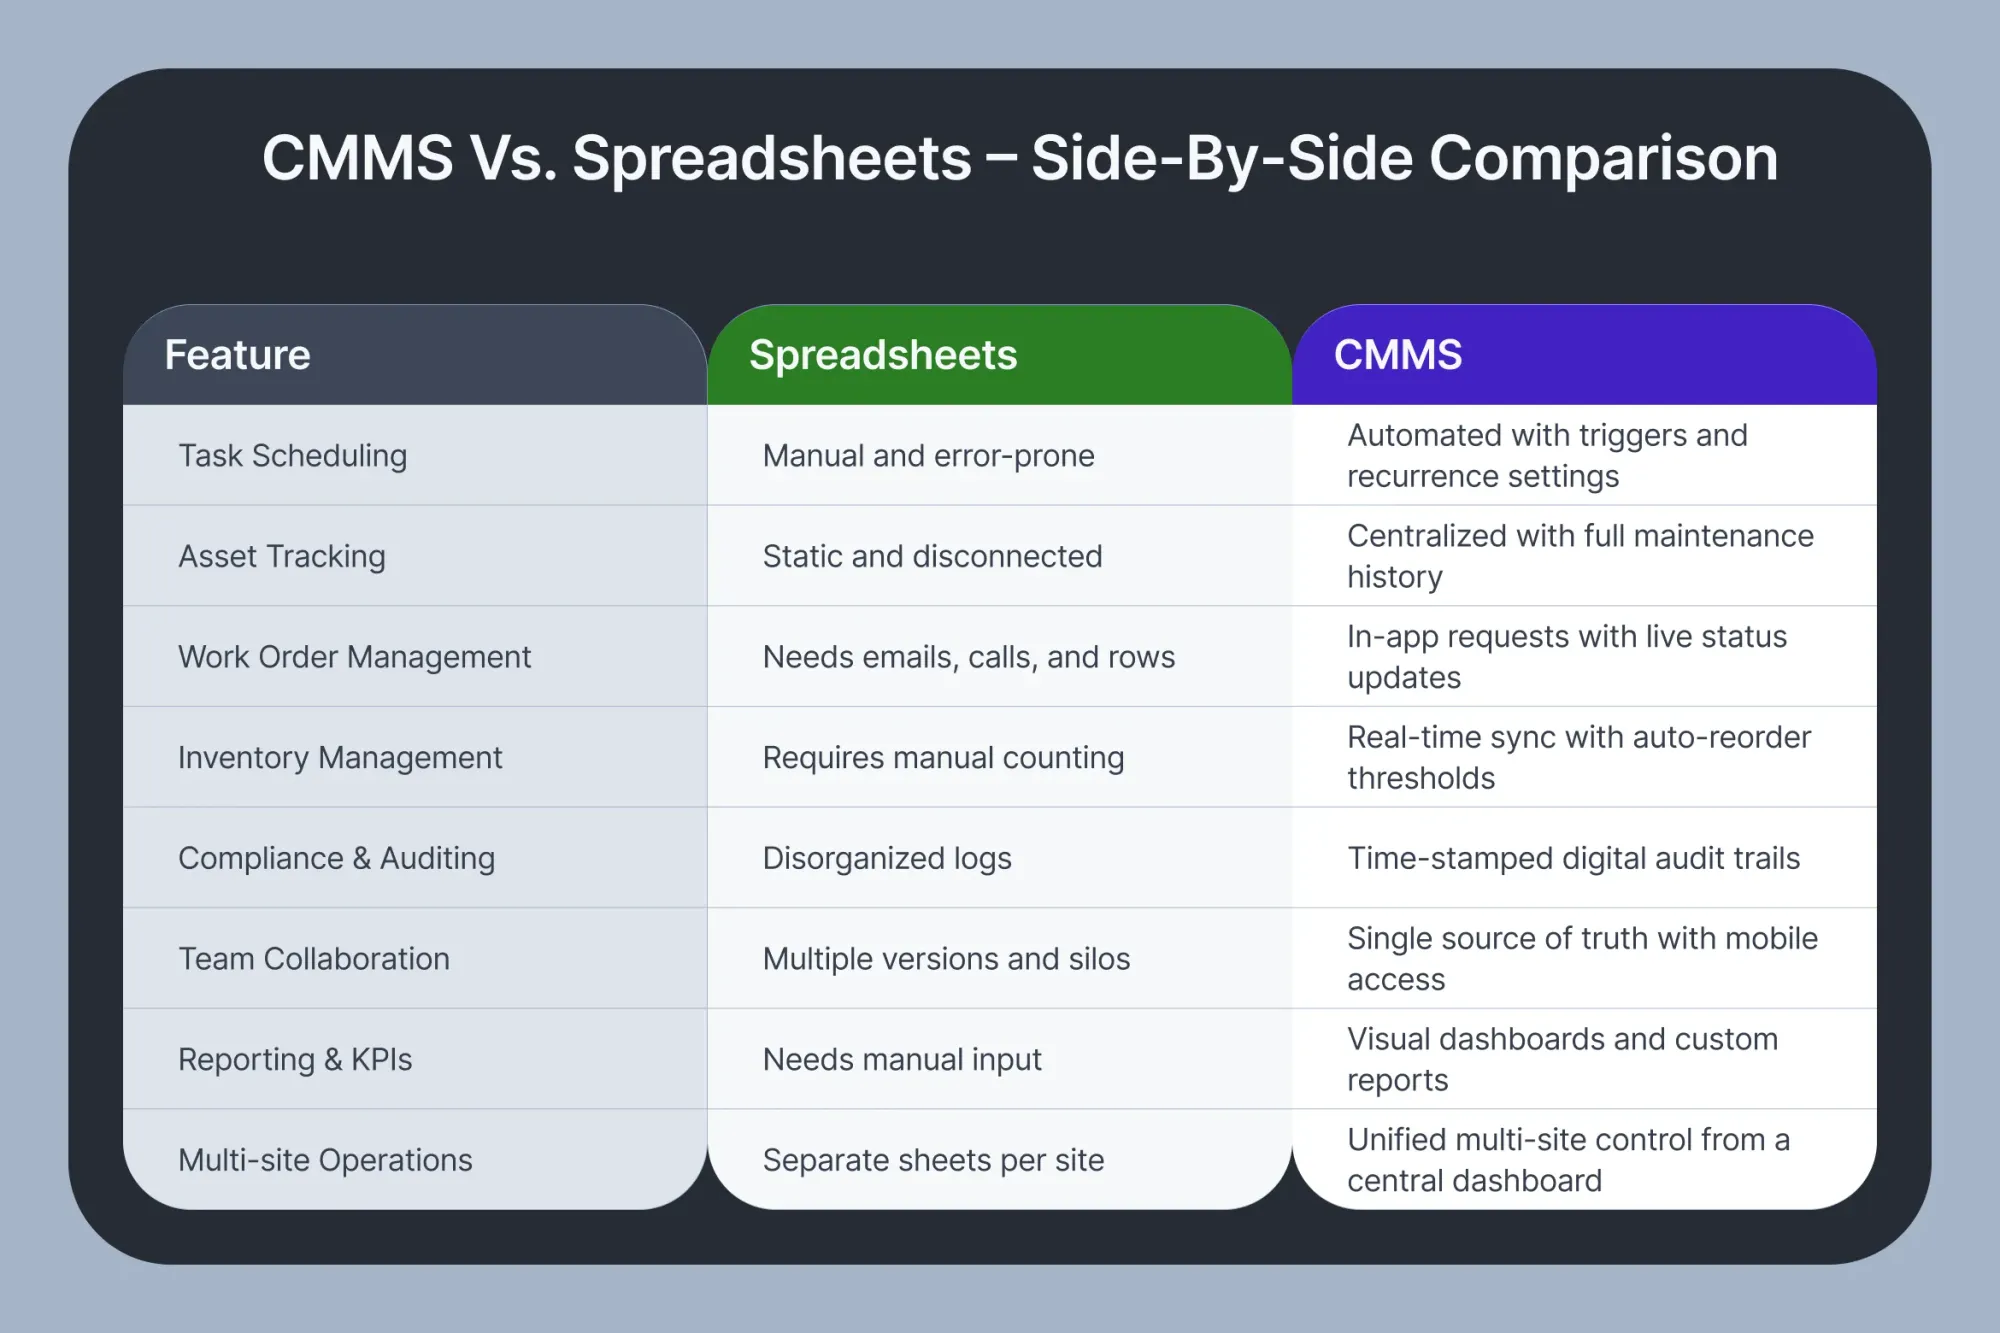Click the Inventory Management feature cell

pyautogui.click(x=414, y=757)
